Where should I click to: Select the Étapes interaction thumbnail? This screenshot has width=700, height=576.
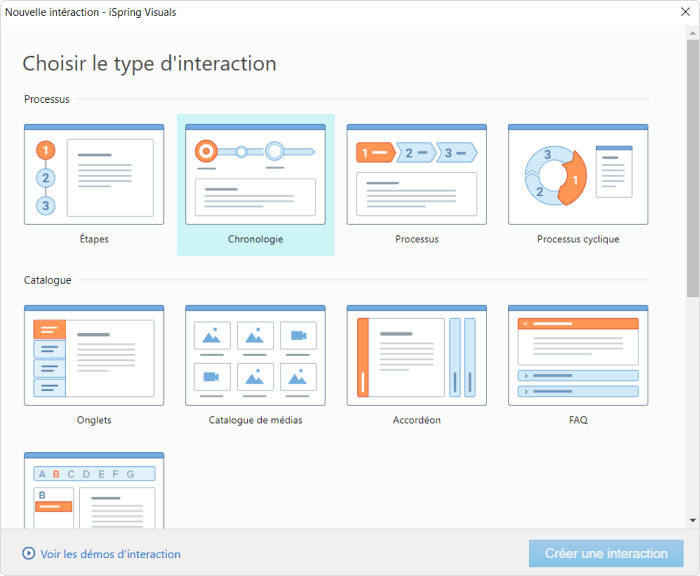point(94,175)
